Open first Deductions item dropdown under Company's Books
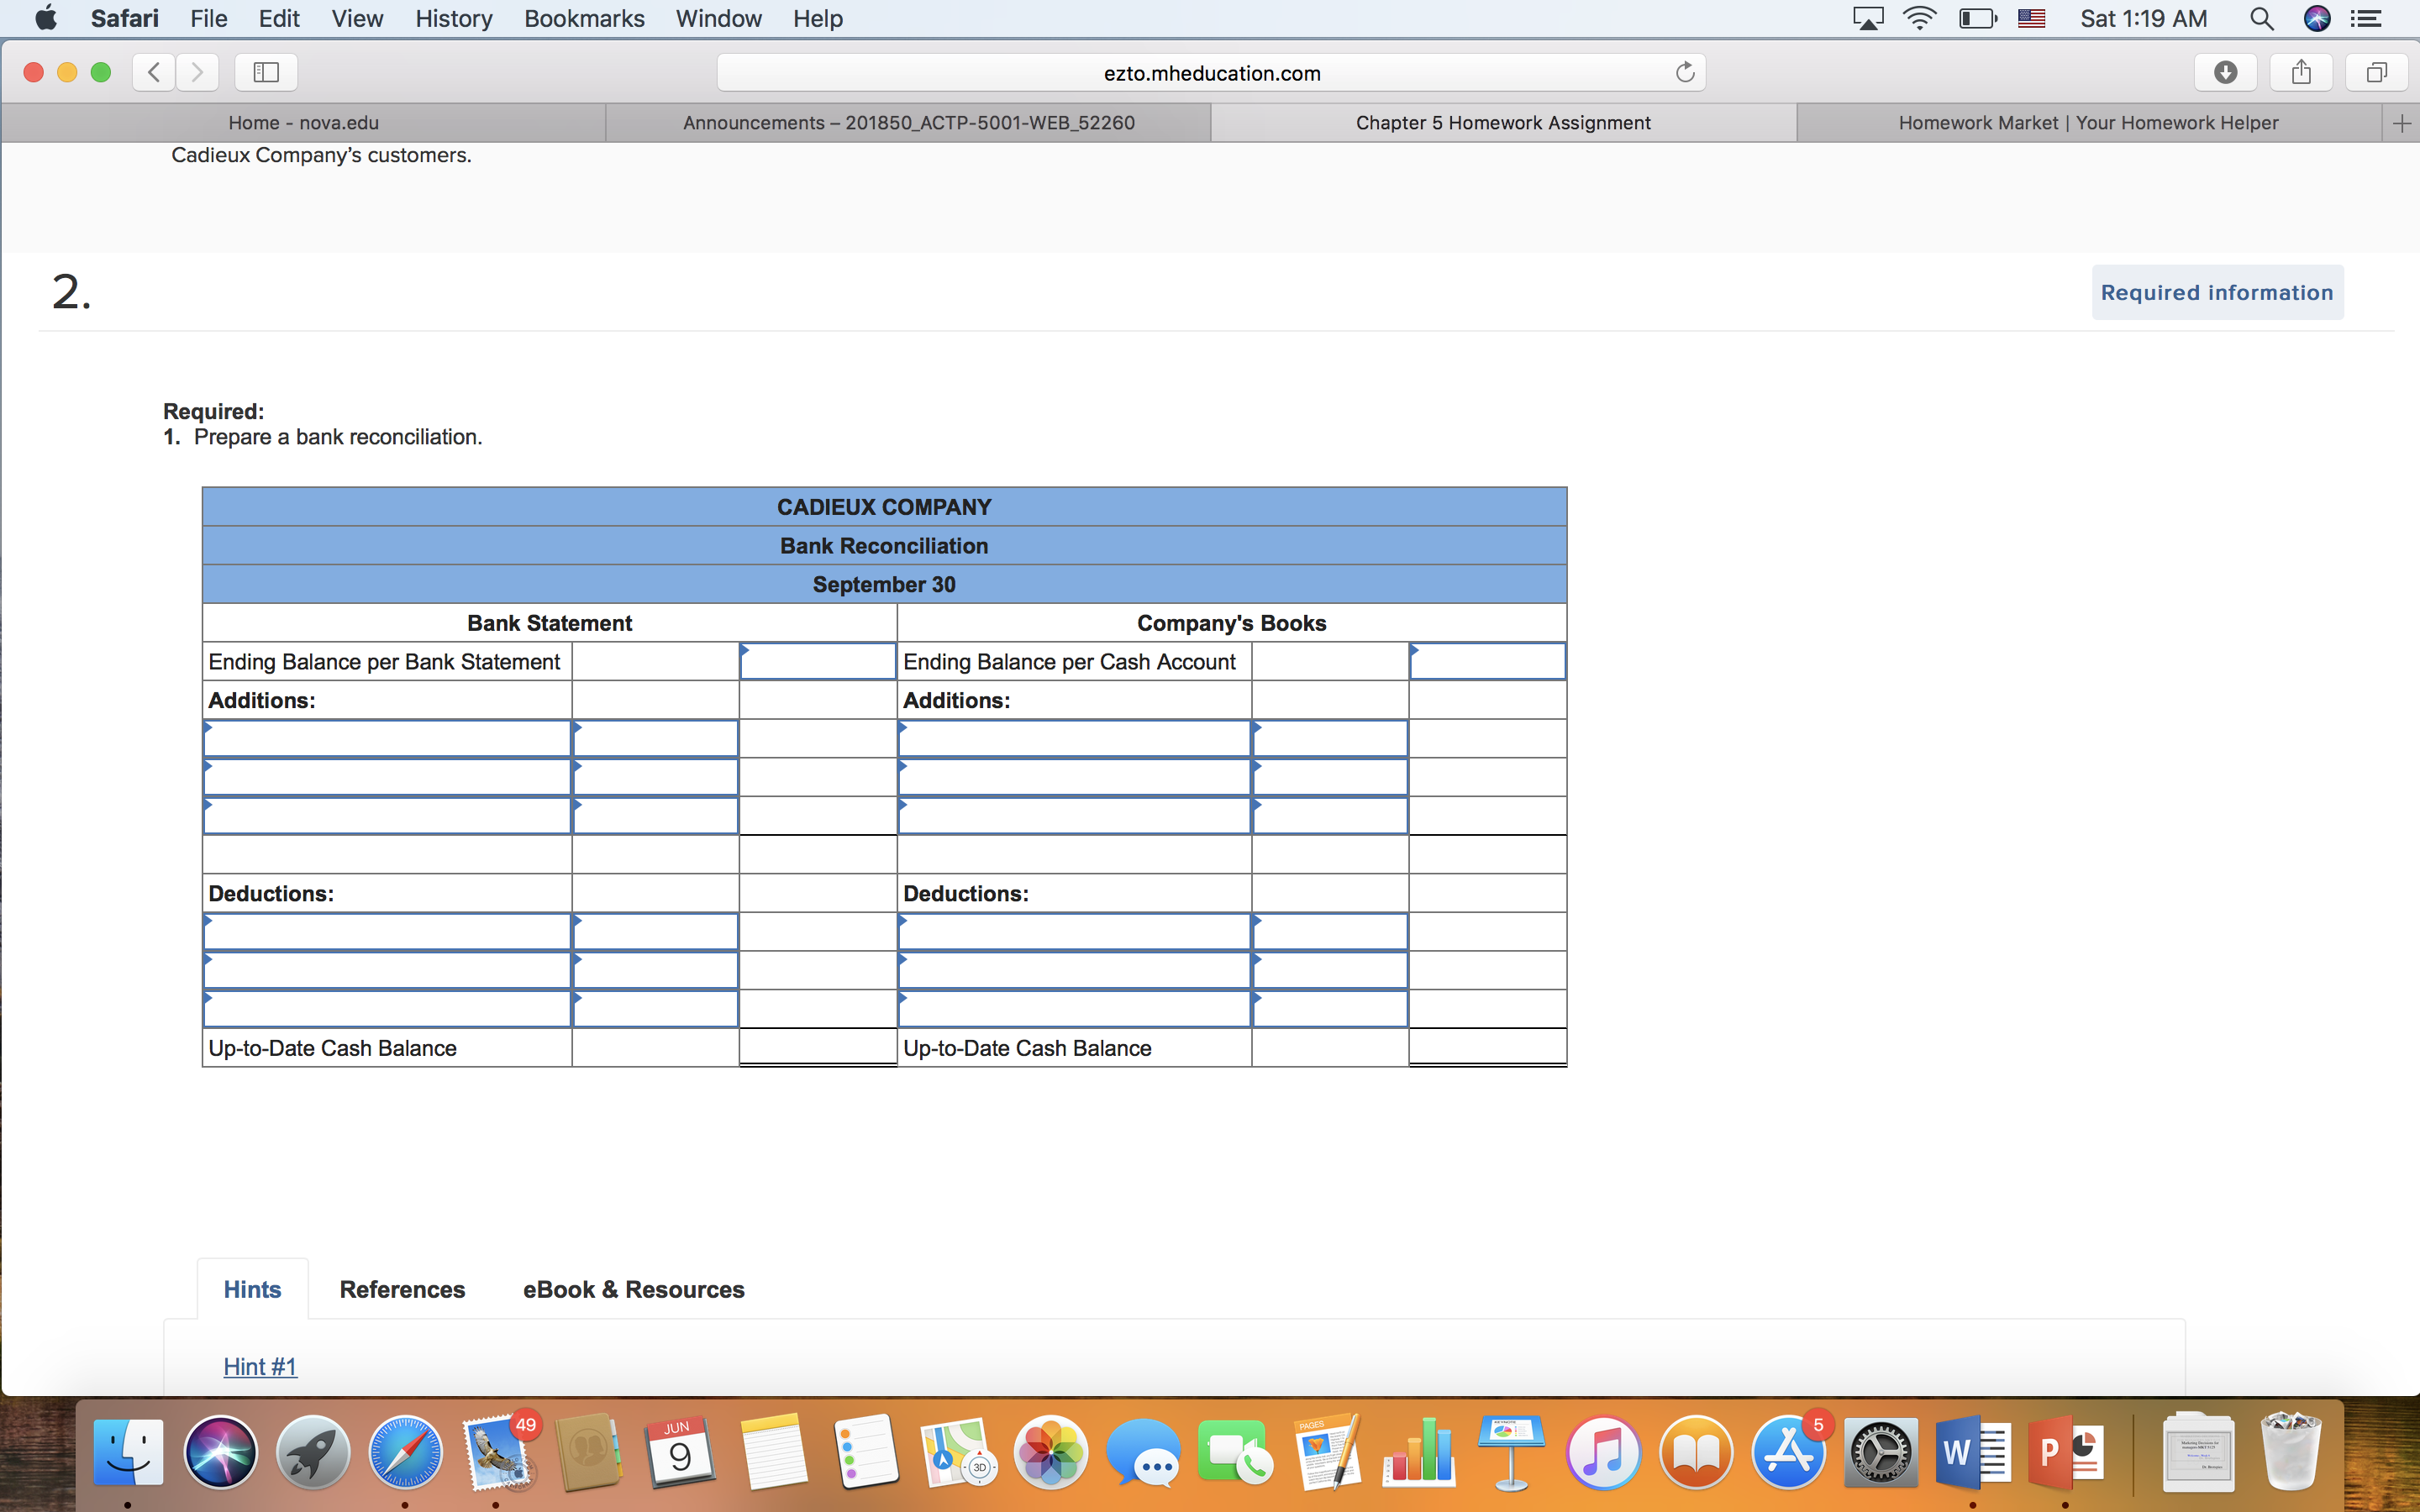This screenshot has width=2420, height=1512. coord(1075,932)
